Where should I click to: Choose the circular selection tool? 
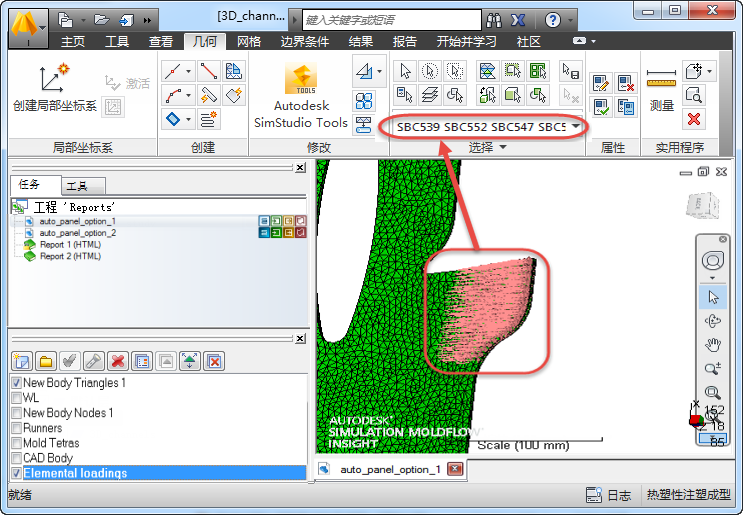429,71
